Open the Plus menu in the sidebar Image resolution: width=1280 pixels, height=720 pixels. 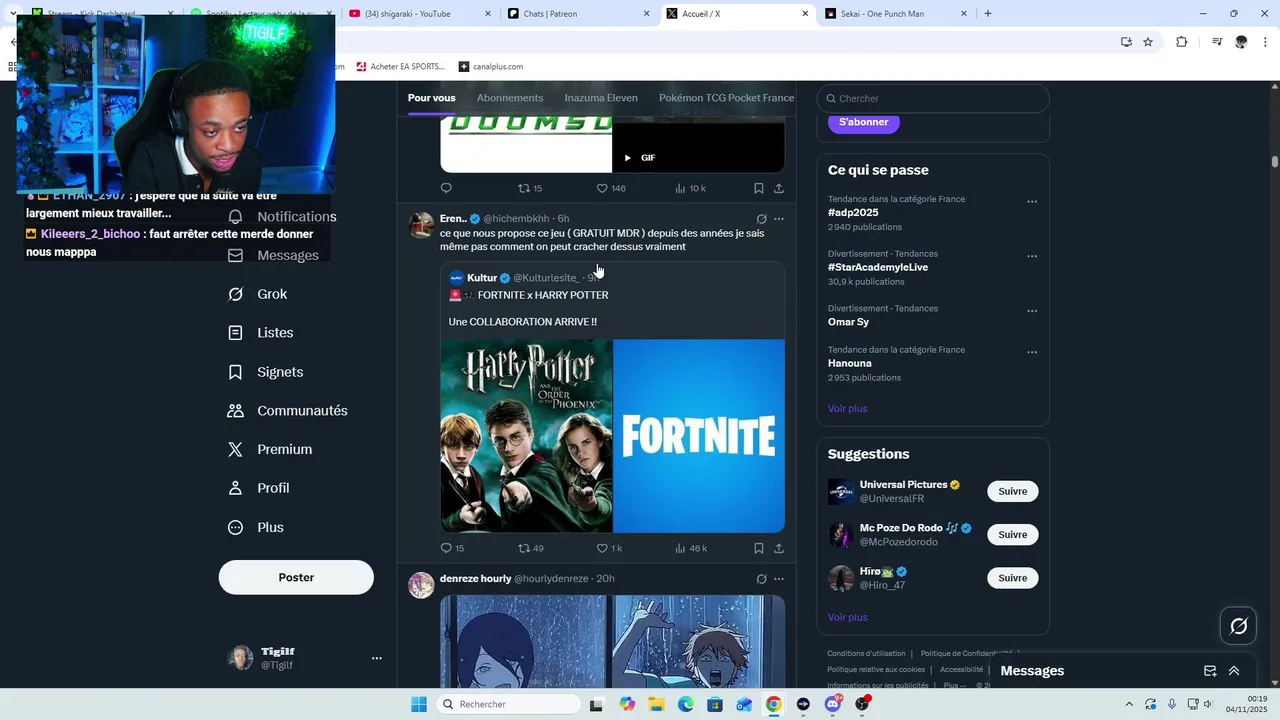point(256,527)
